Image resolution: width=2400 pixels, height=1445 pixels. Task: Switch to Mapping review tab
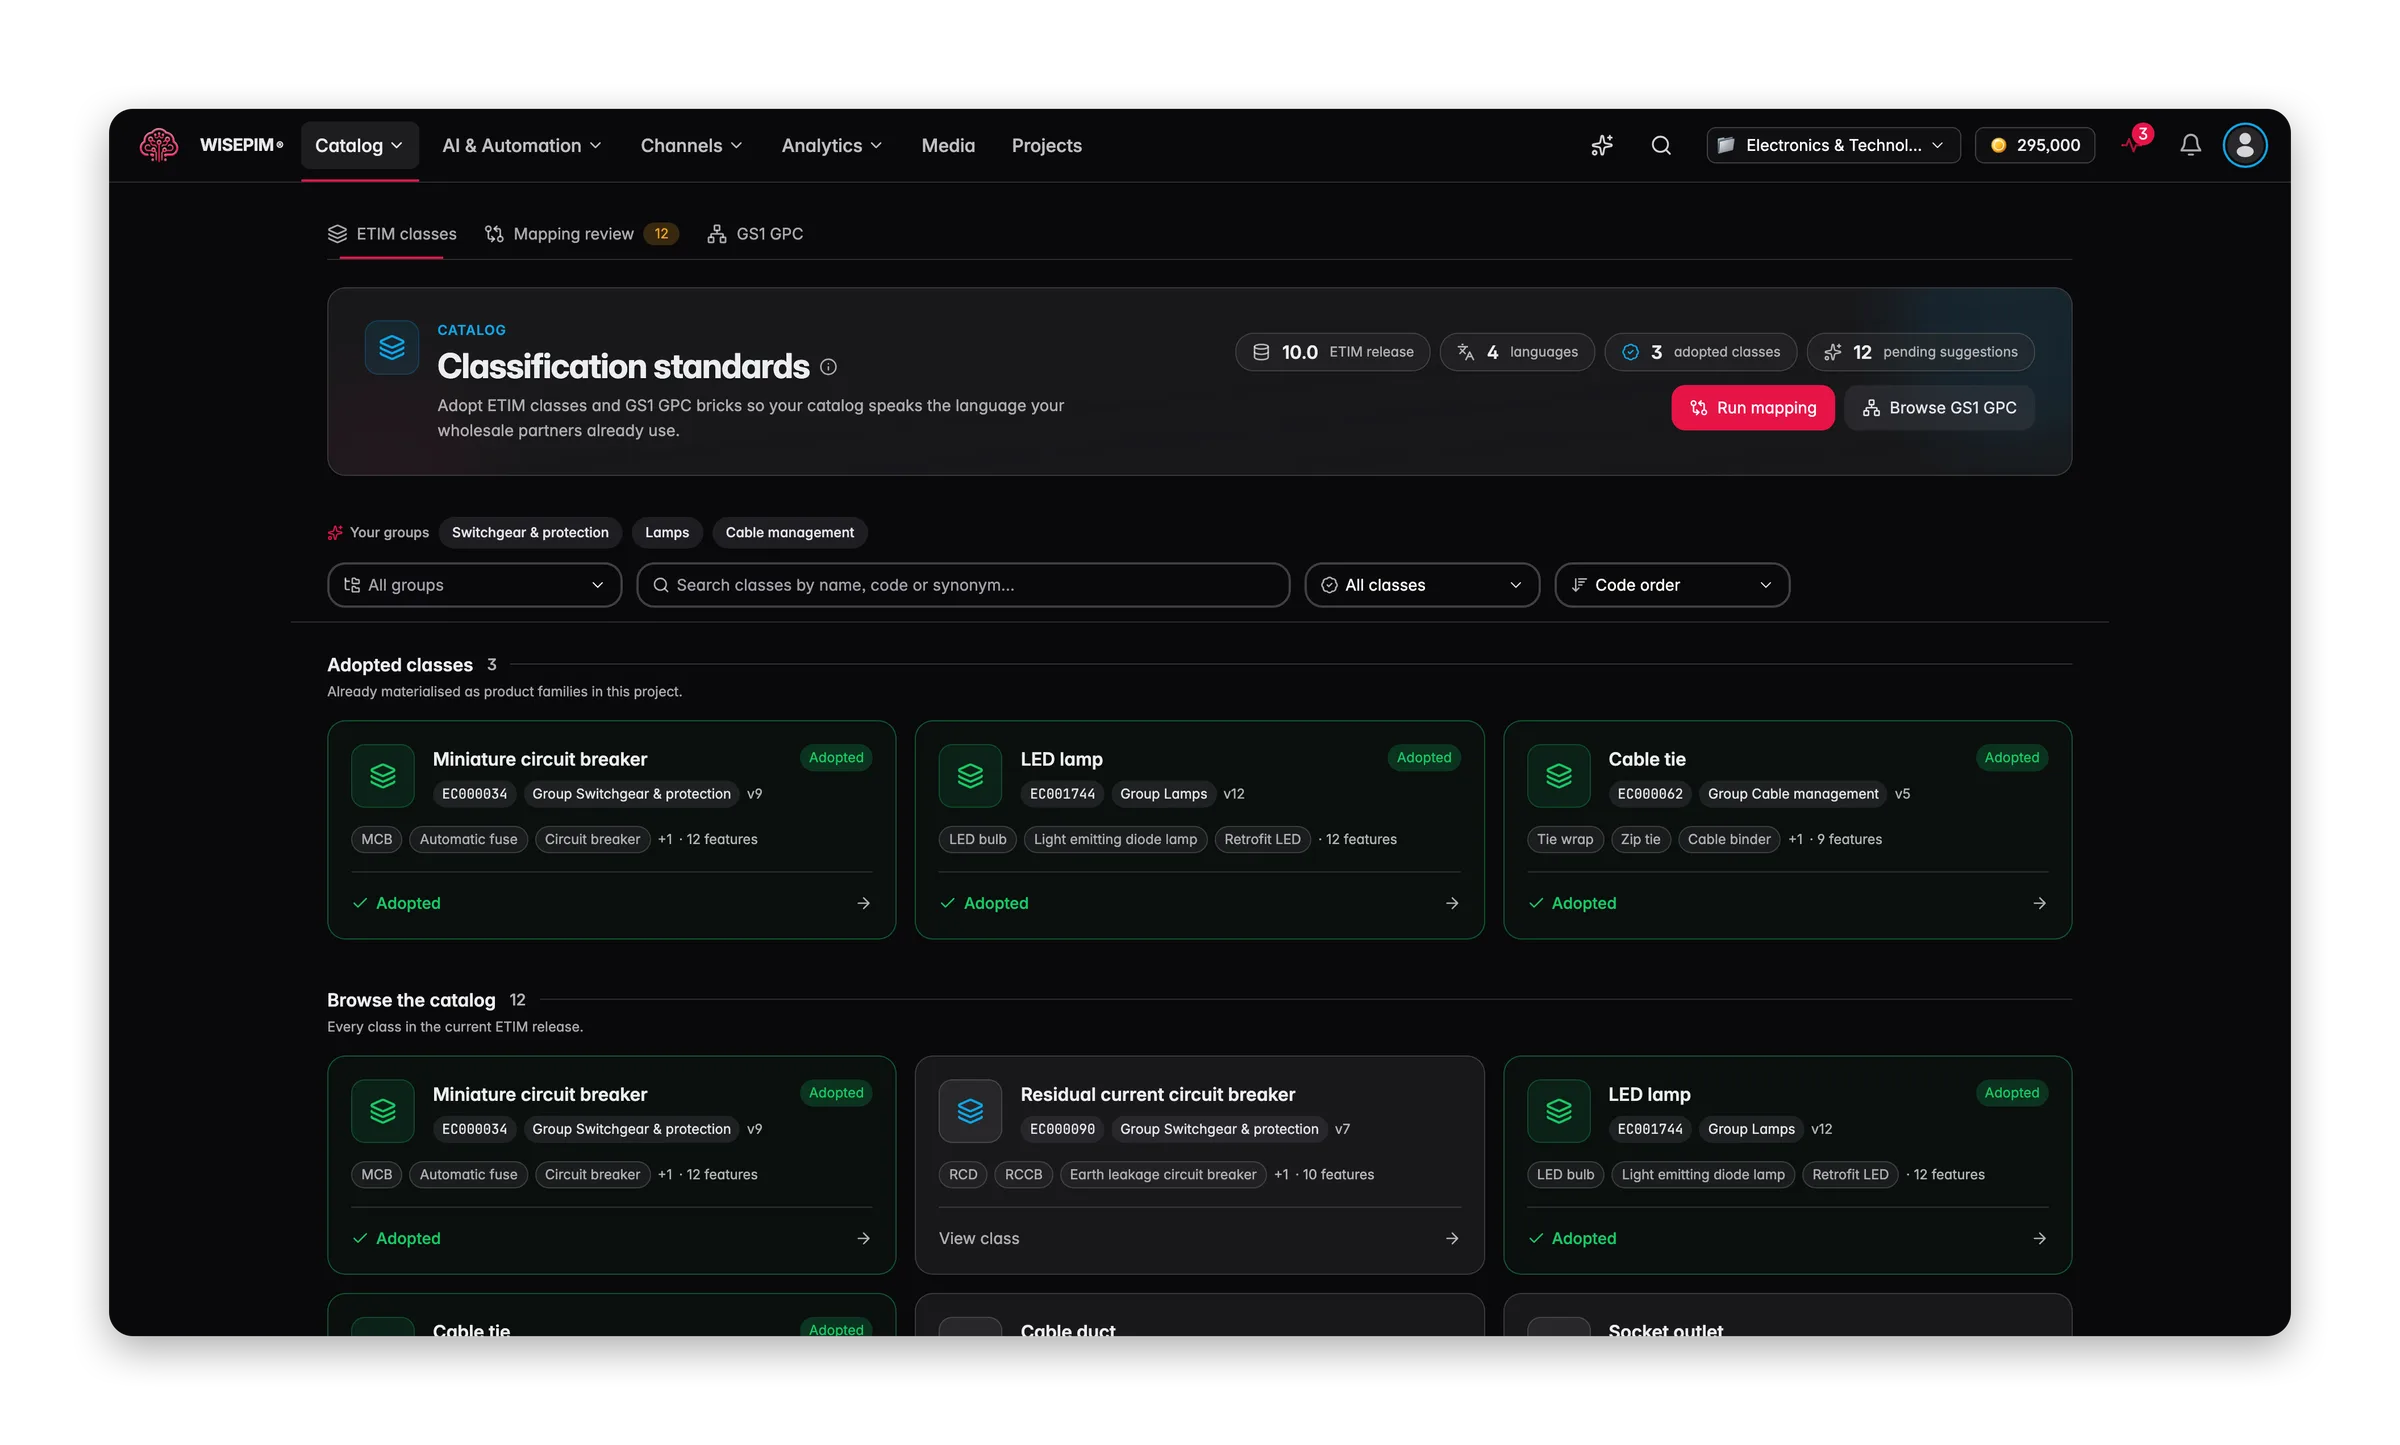click(x=581, y=234)
